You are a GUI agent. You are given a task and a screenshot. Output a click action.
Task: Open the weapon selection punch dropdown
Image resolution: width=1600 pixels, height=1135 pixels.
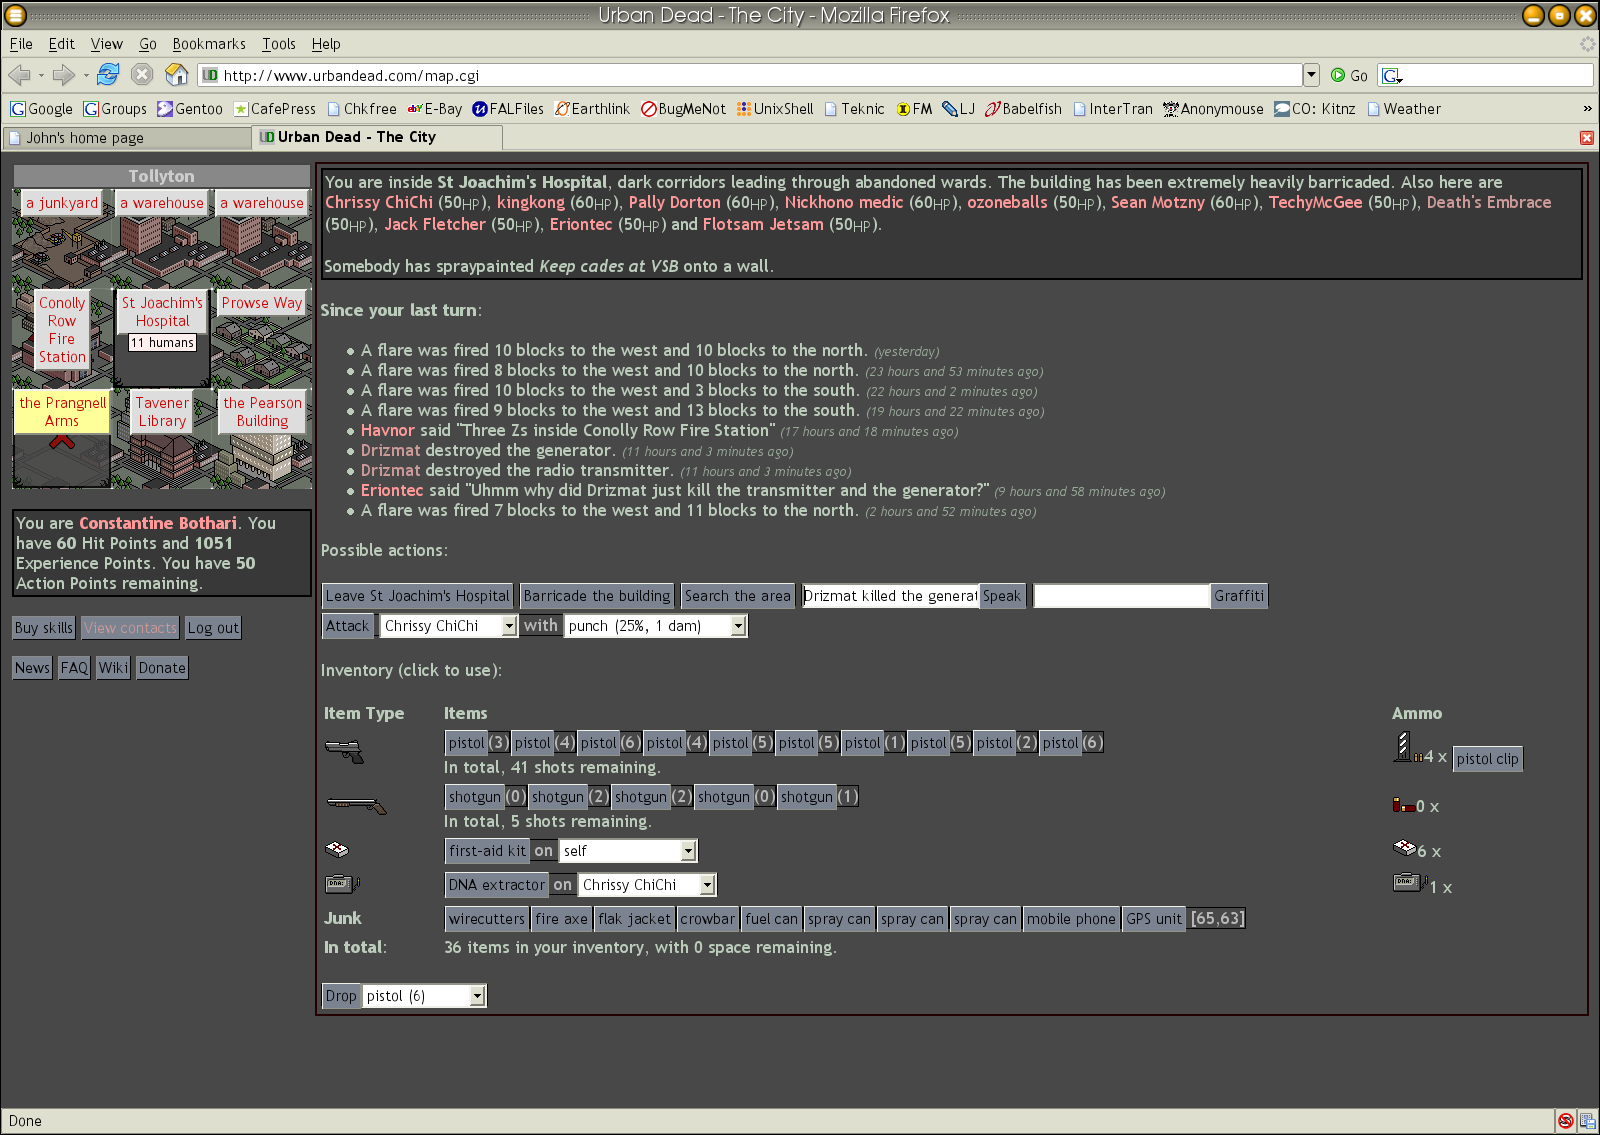click(738, 626)
